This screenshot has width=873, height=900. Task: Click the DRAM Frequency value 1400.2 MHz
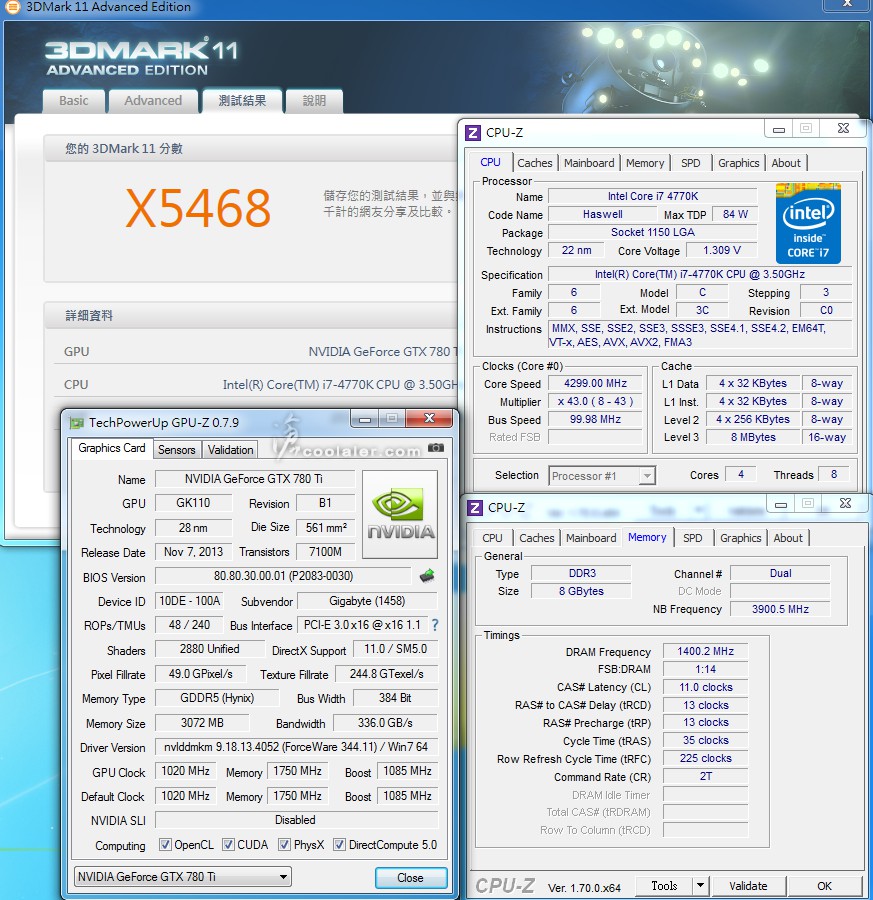point(705,651)
